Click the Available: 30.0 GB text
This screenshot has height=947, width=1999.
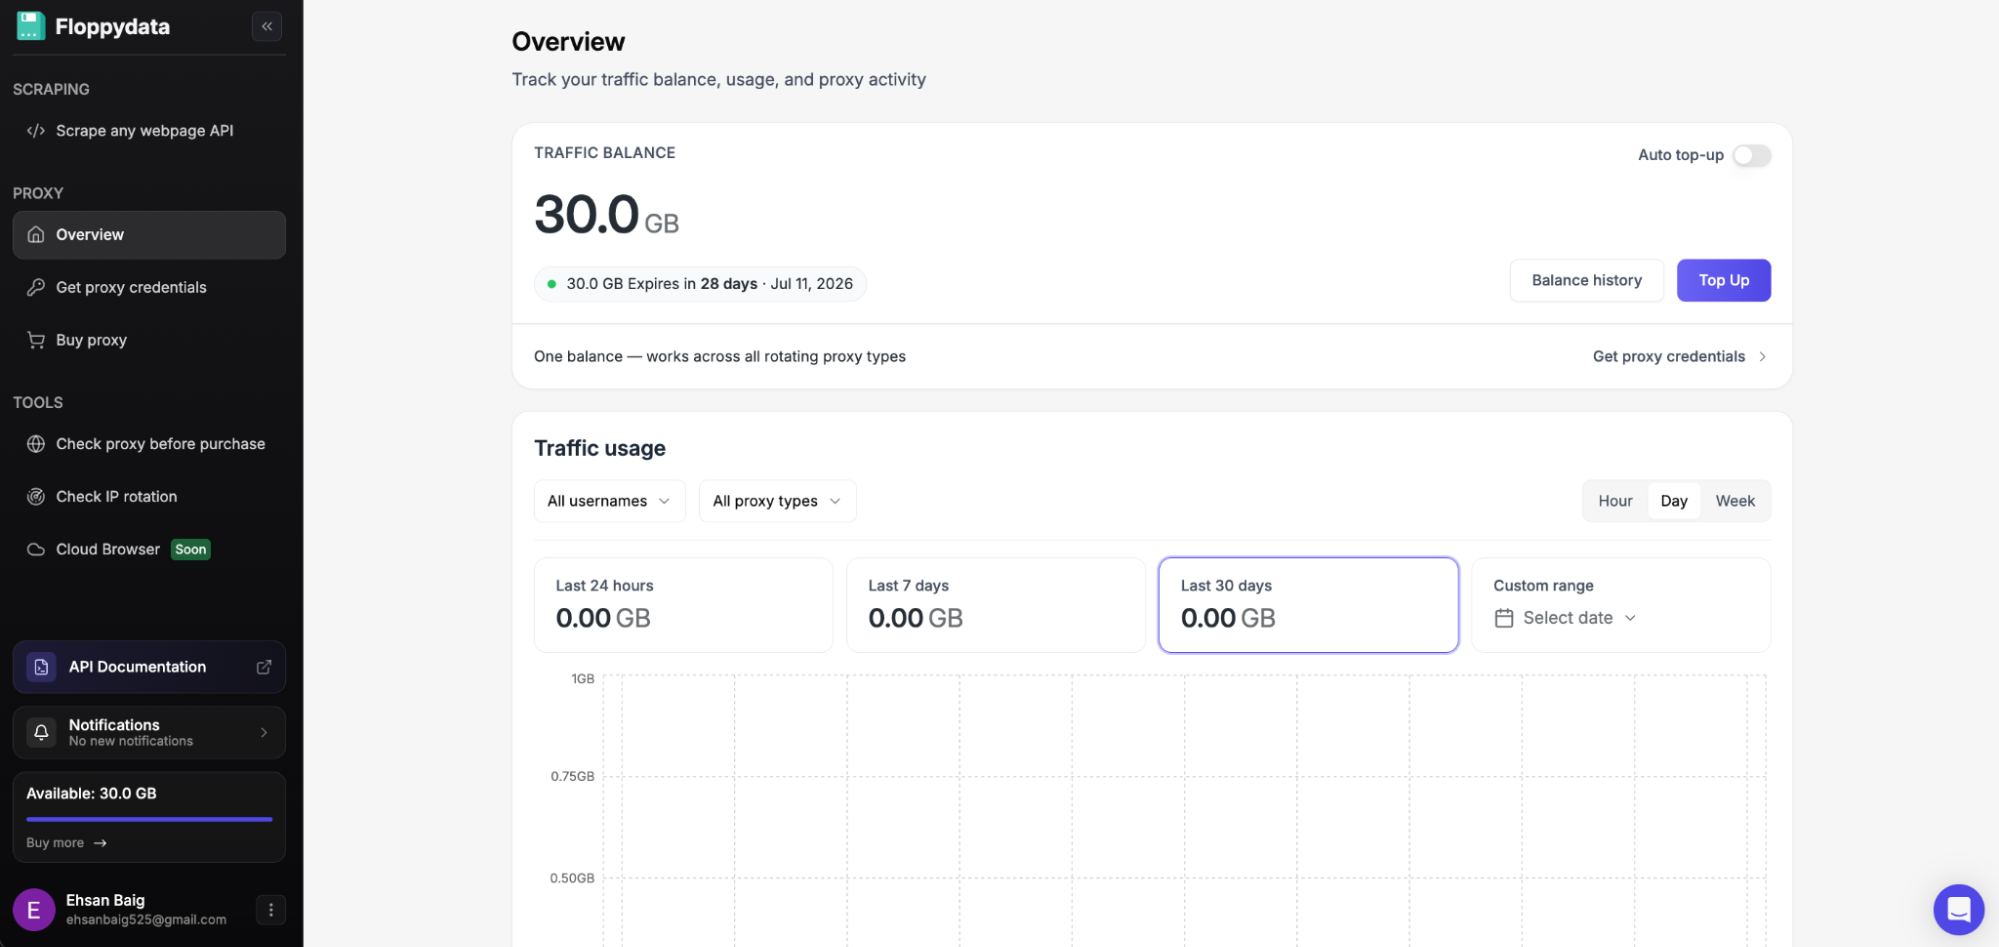point(91,794)
